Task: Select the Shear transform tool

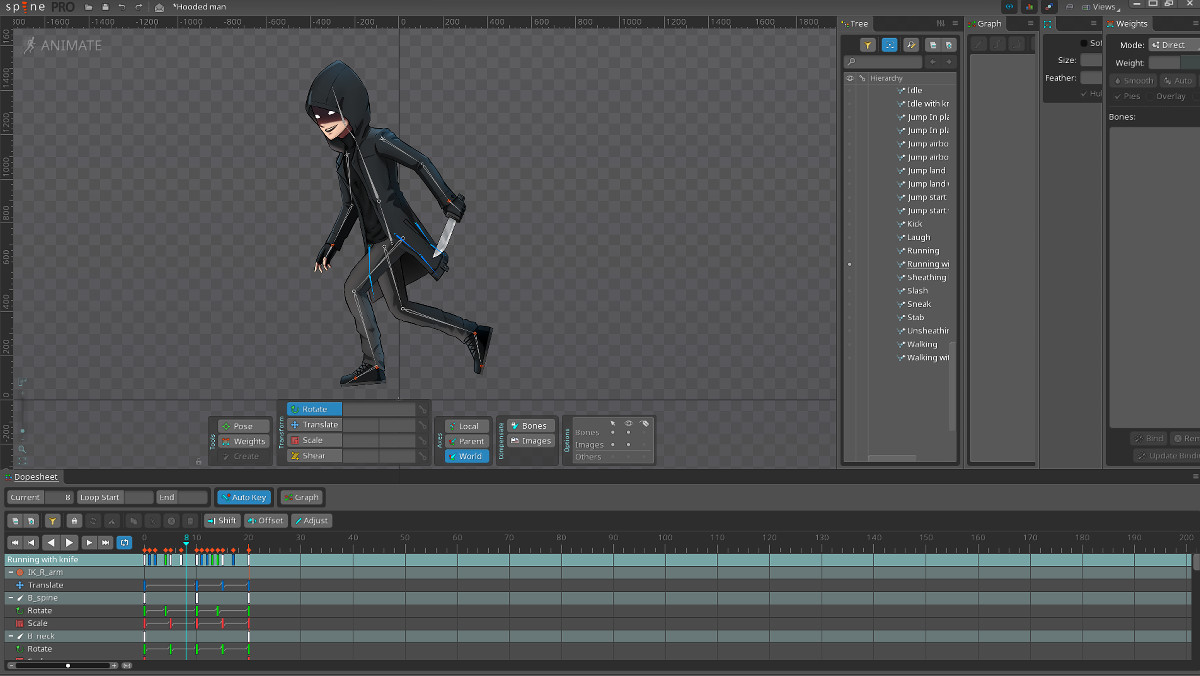Action: (314, 456)
